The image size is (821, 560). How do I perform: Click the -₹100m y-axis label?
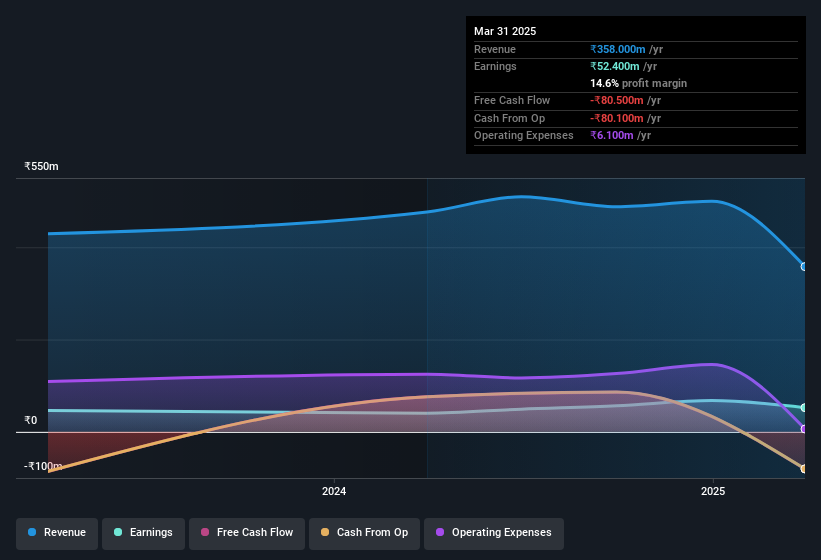point(43,466)
